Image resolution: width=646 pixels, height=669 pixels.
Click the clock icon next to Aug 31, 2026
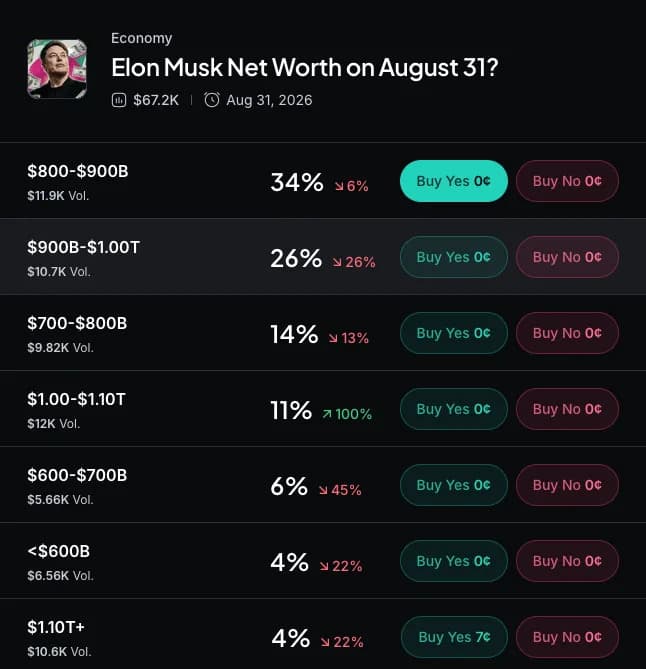[x=212, y=100]
